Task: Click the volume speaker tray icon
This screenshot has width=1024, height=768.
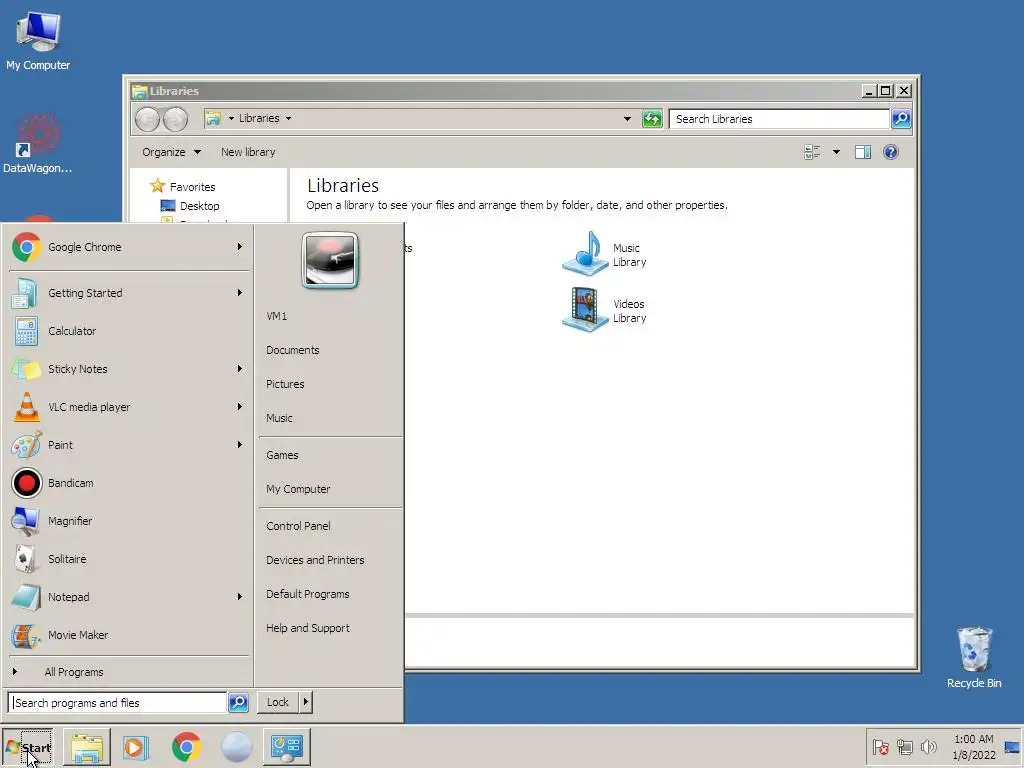Action: pos(928,747)
